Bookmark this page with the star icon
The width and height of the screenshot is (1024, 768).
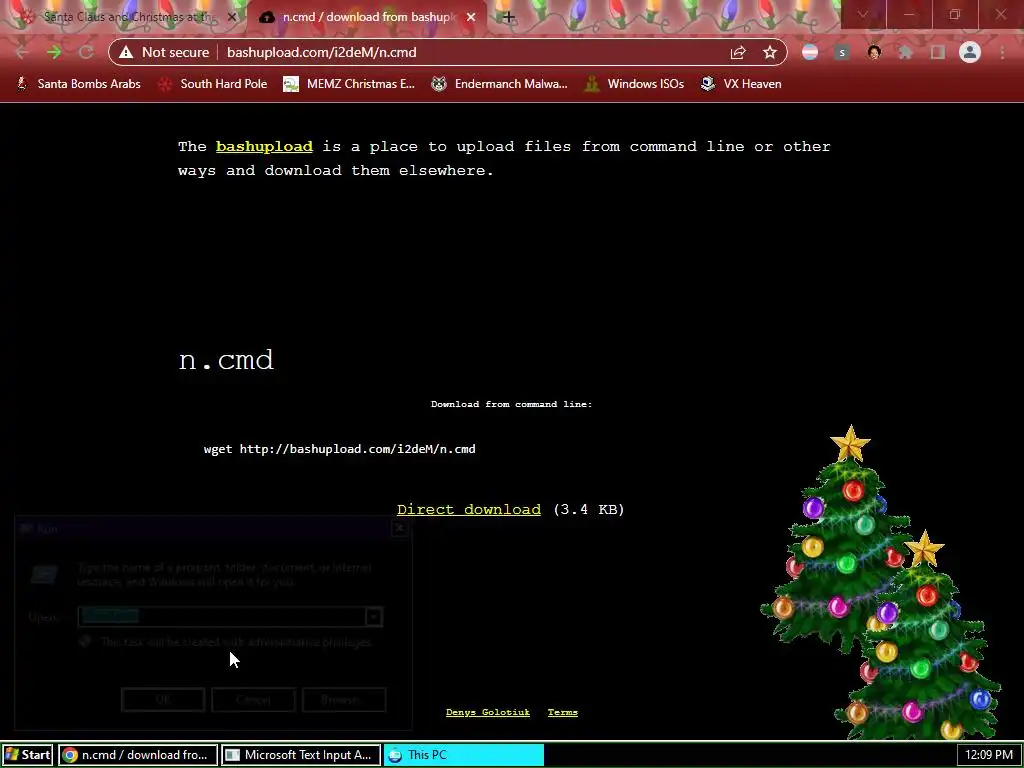point(770,52)
